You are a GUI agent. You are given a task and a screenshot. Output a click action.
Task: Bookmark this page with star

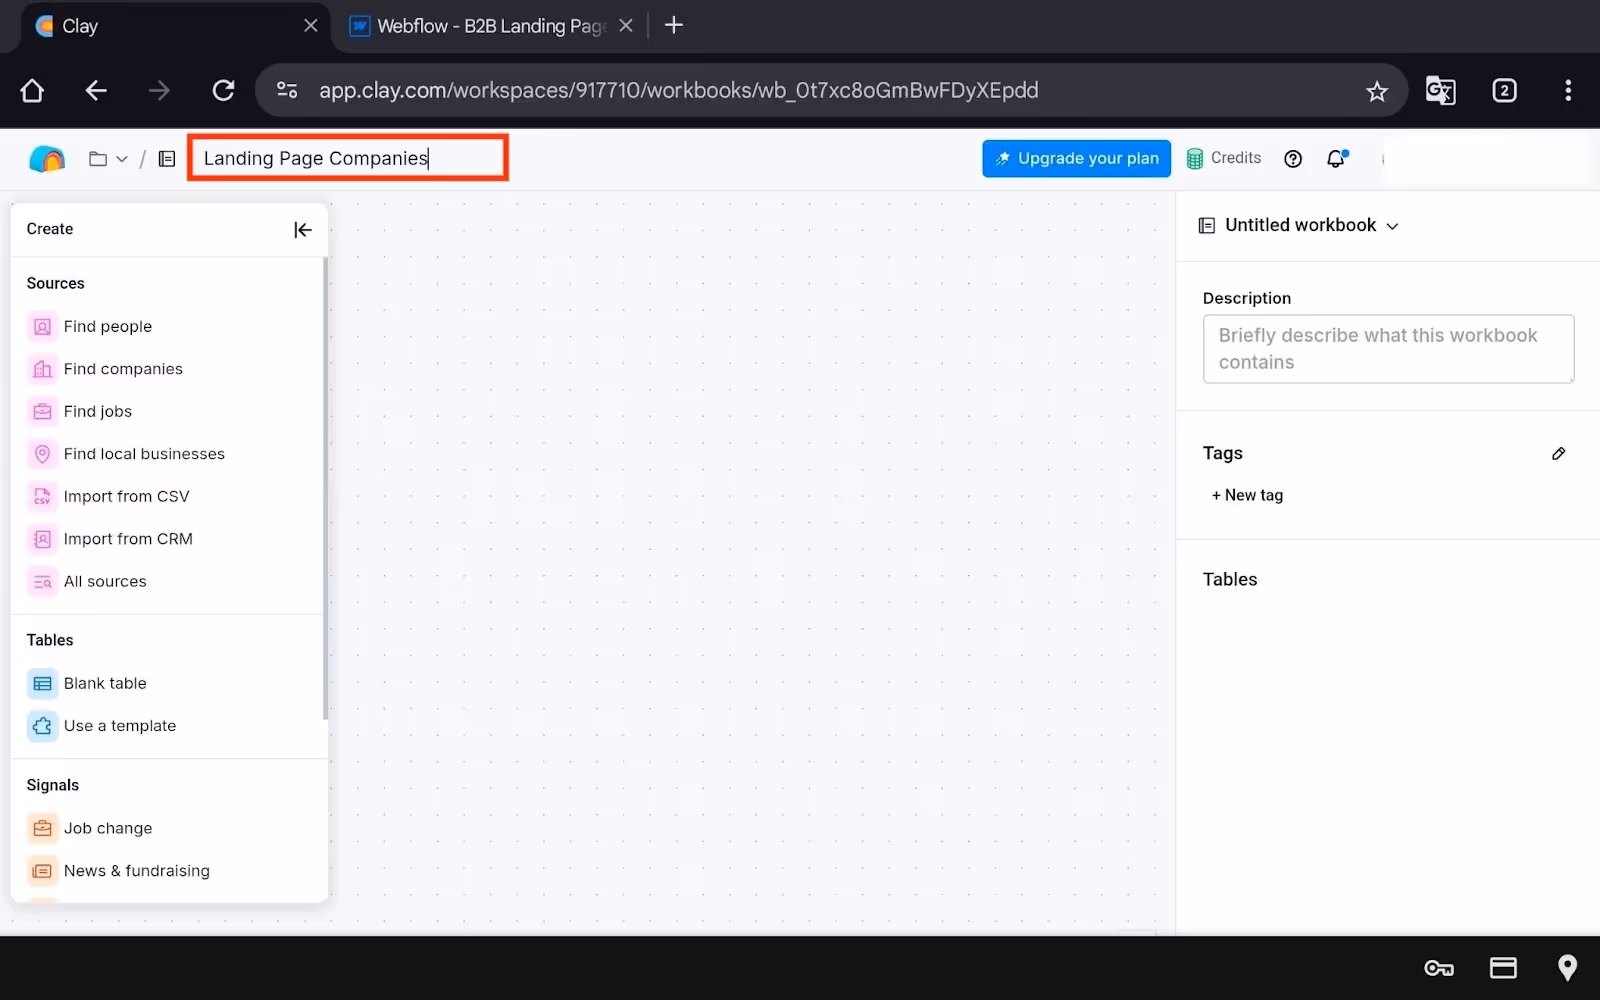tap(1377, 92)
